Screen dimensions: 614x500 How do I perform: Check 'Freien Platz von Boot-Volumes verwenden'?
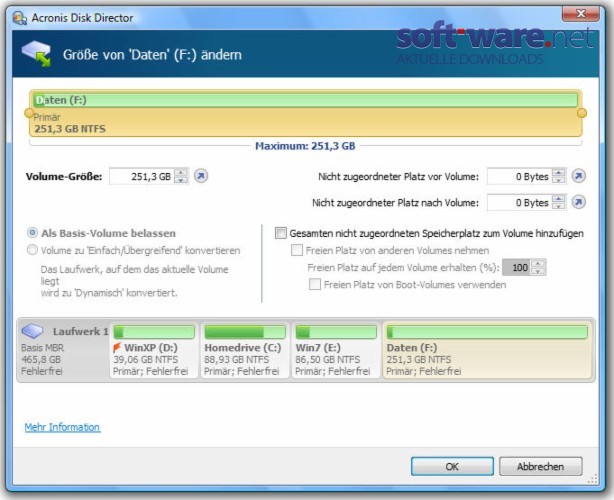(315, 284)
